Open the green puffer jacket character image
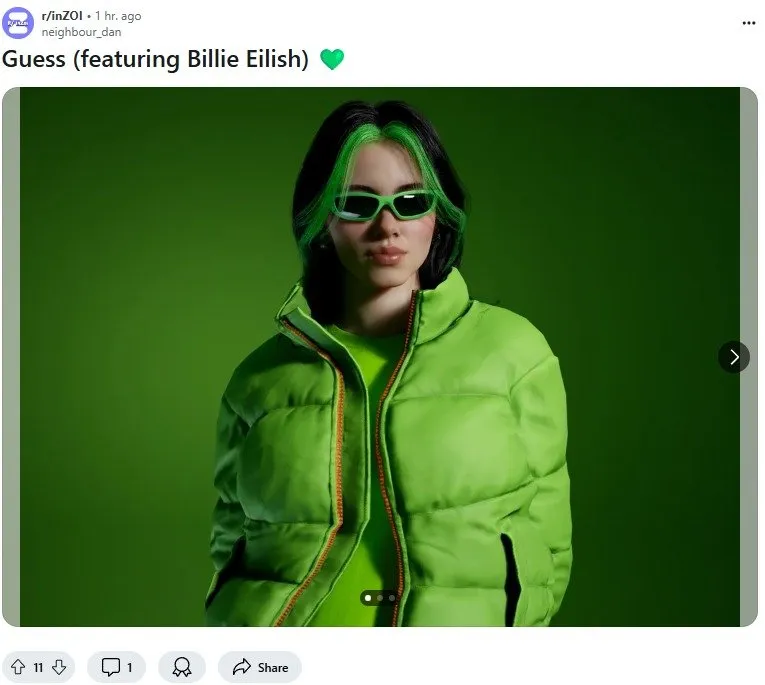 point(380,357)
